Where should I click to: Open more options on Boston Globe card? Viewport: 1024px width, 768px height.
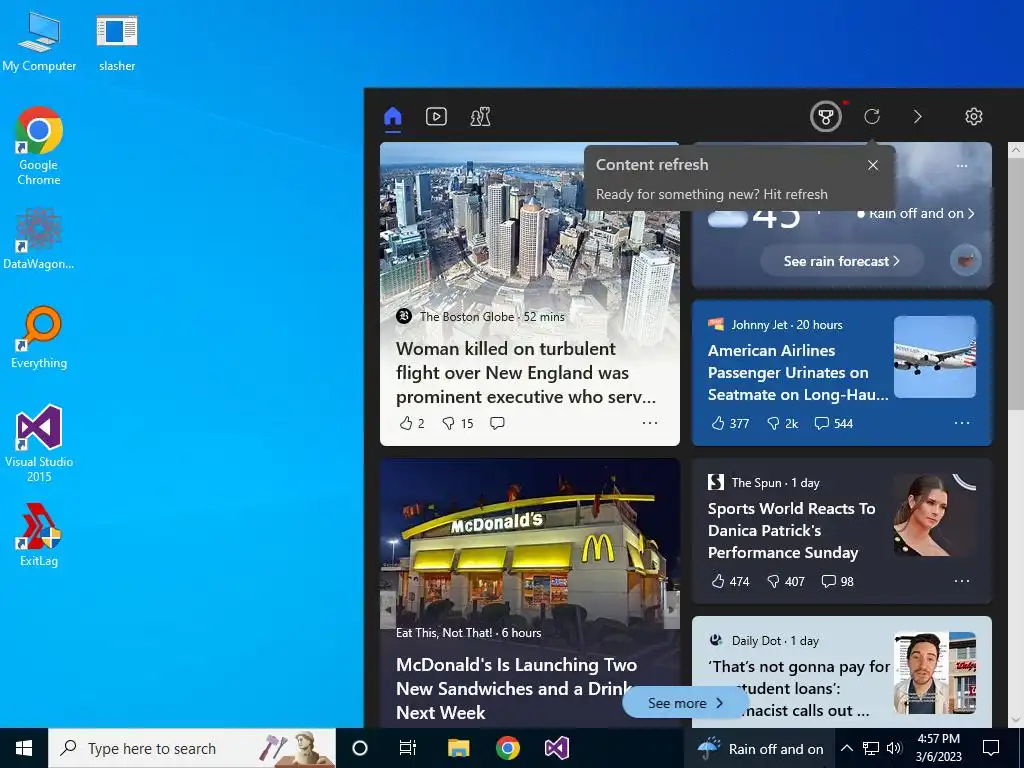pos(649,423)
